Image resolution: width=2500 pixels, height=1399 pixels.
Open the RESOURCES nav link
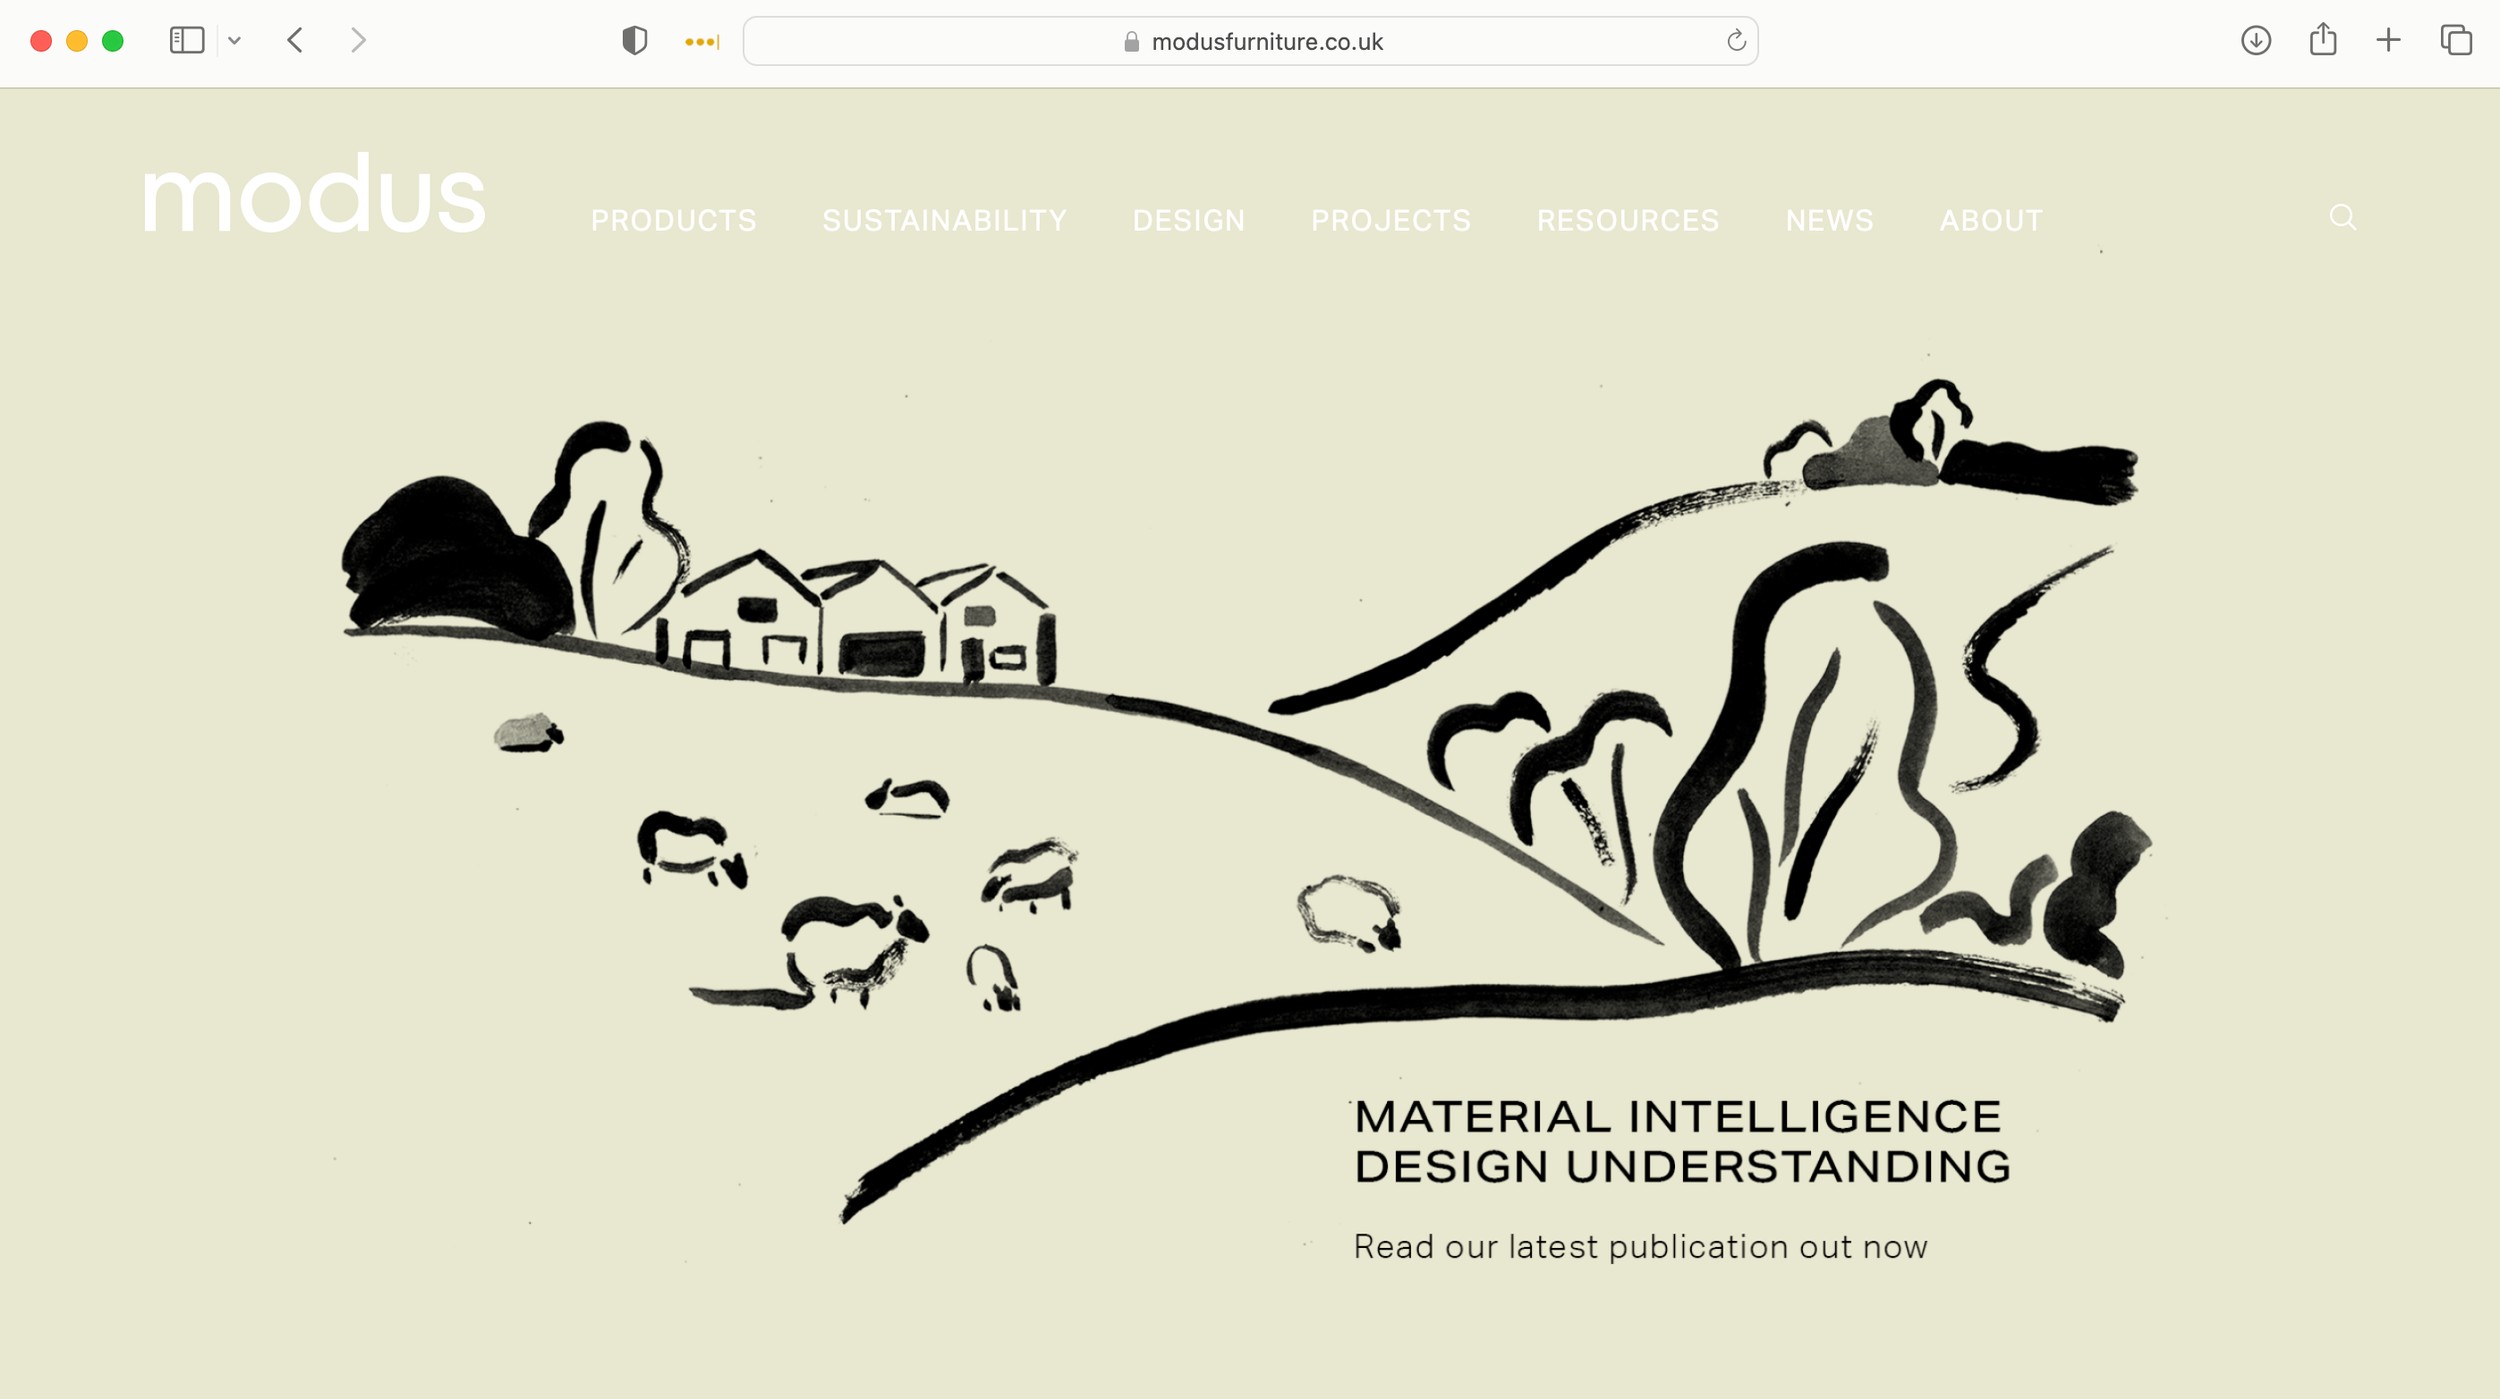[1628, 220]
